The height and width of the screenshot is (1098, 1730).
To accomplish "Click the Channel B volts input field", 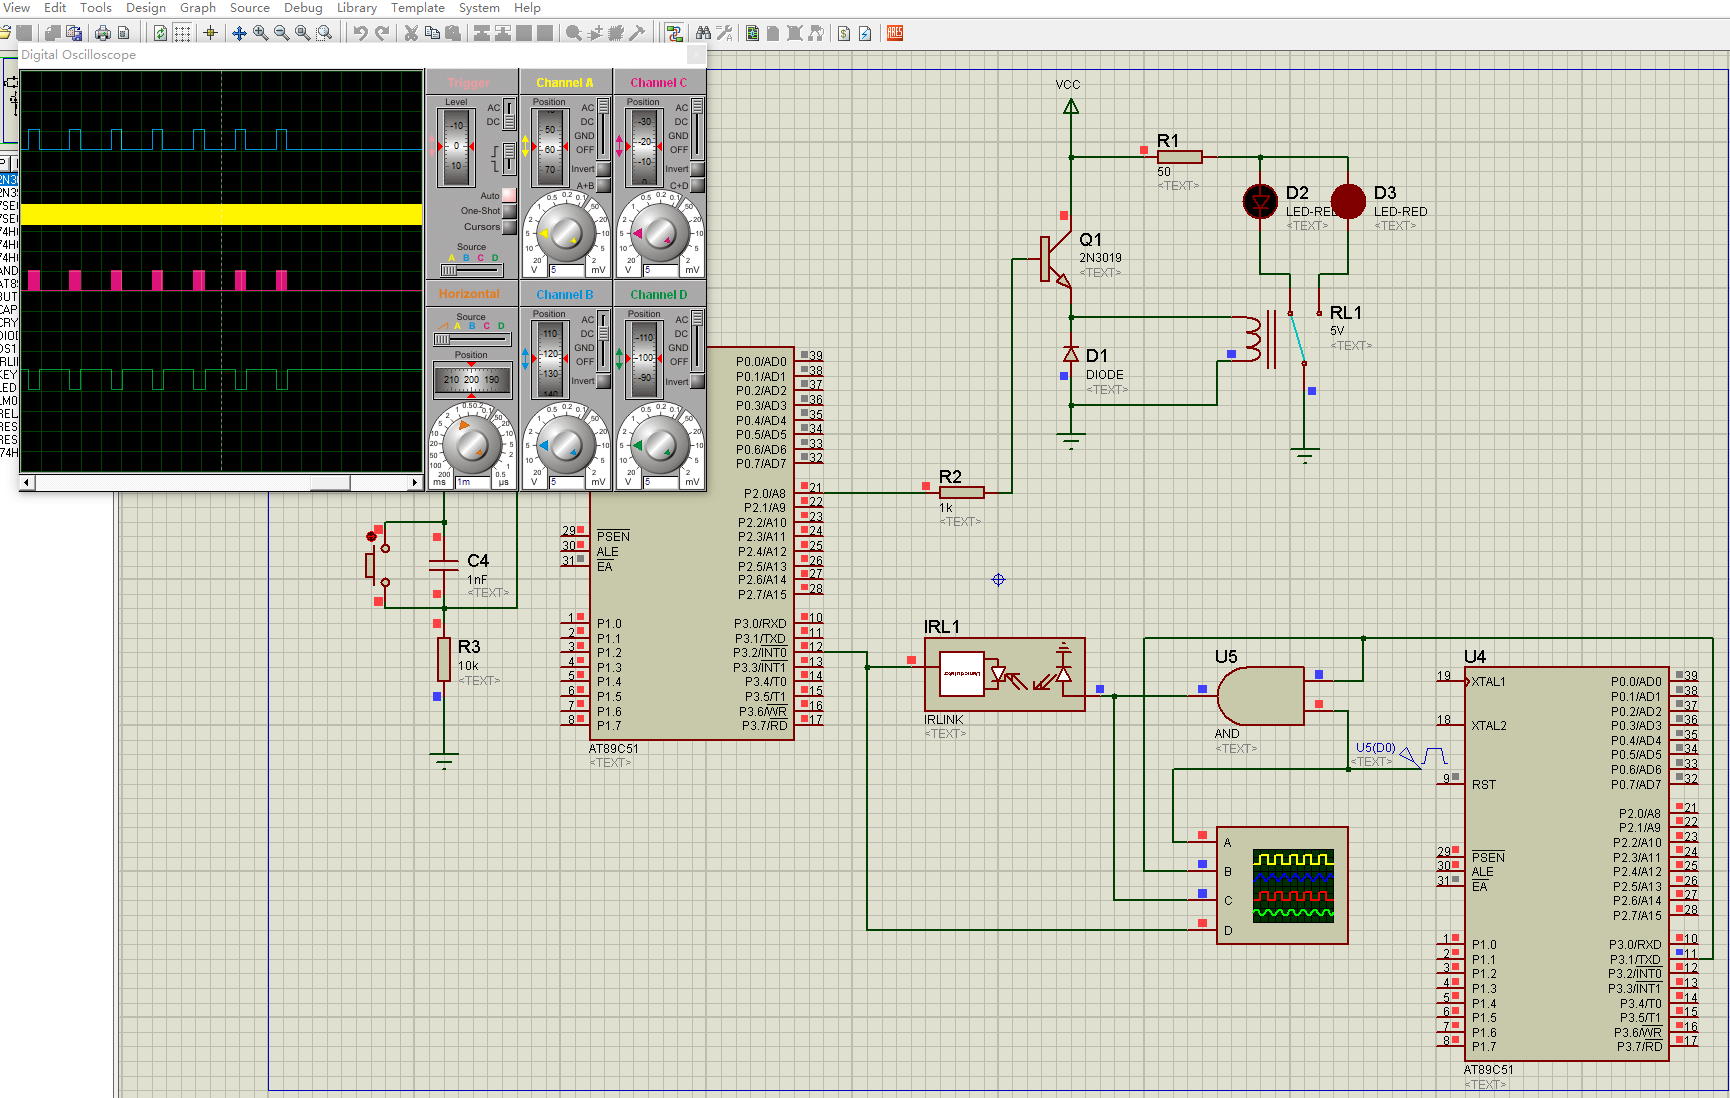I will pyautogui.click(x=566, y=482).
